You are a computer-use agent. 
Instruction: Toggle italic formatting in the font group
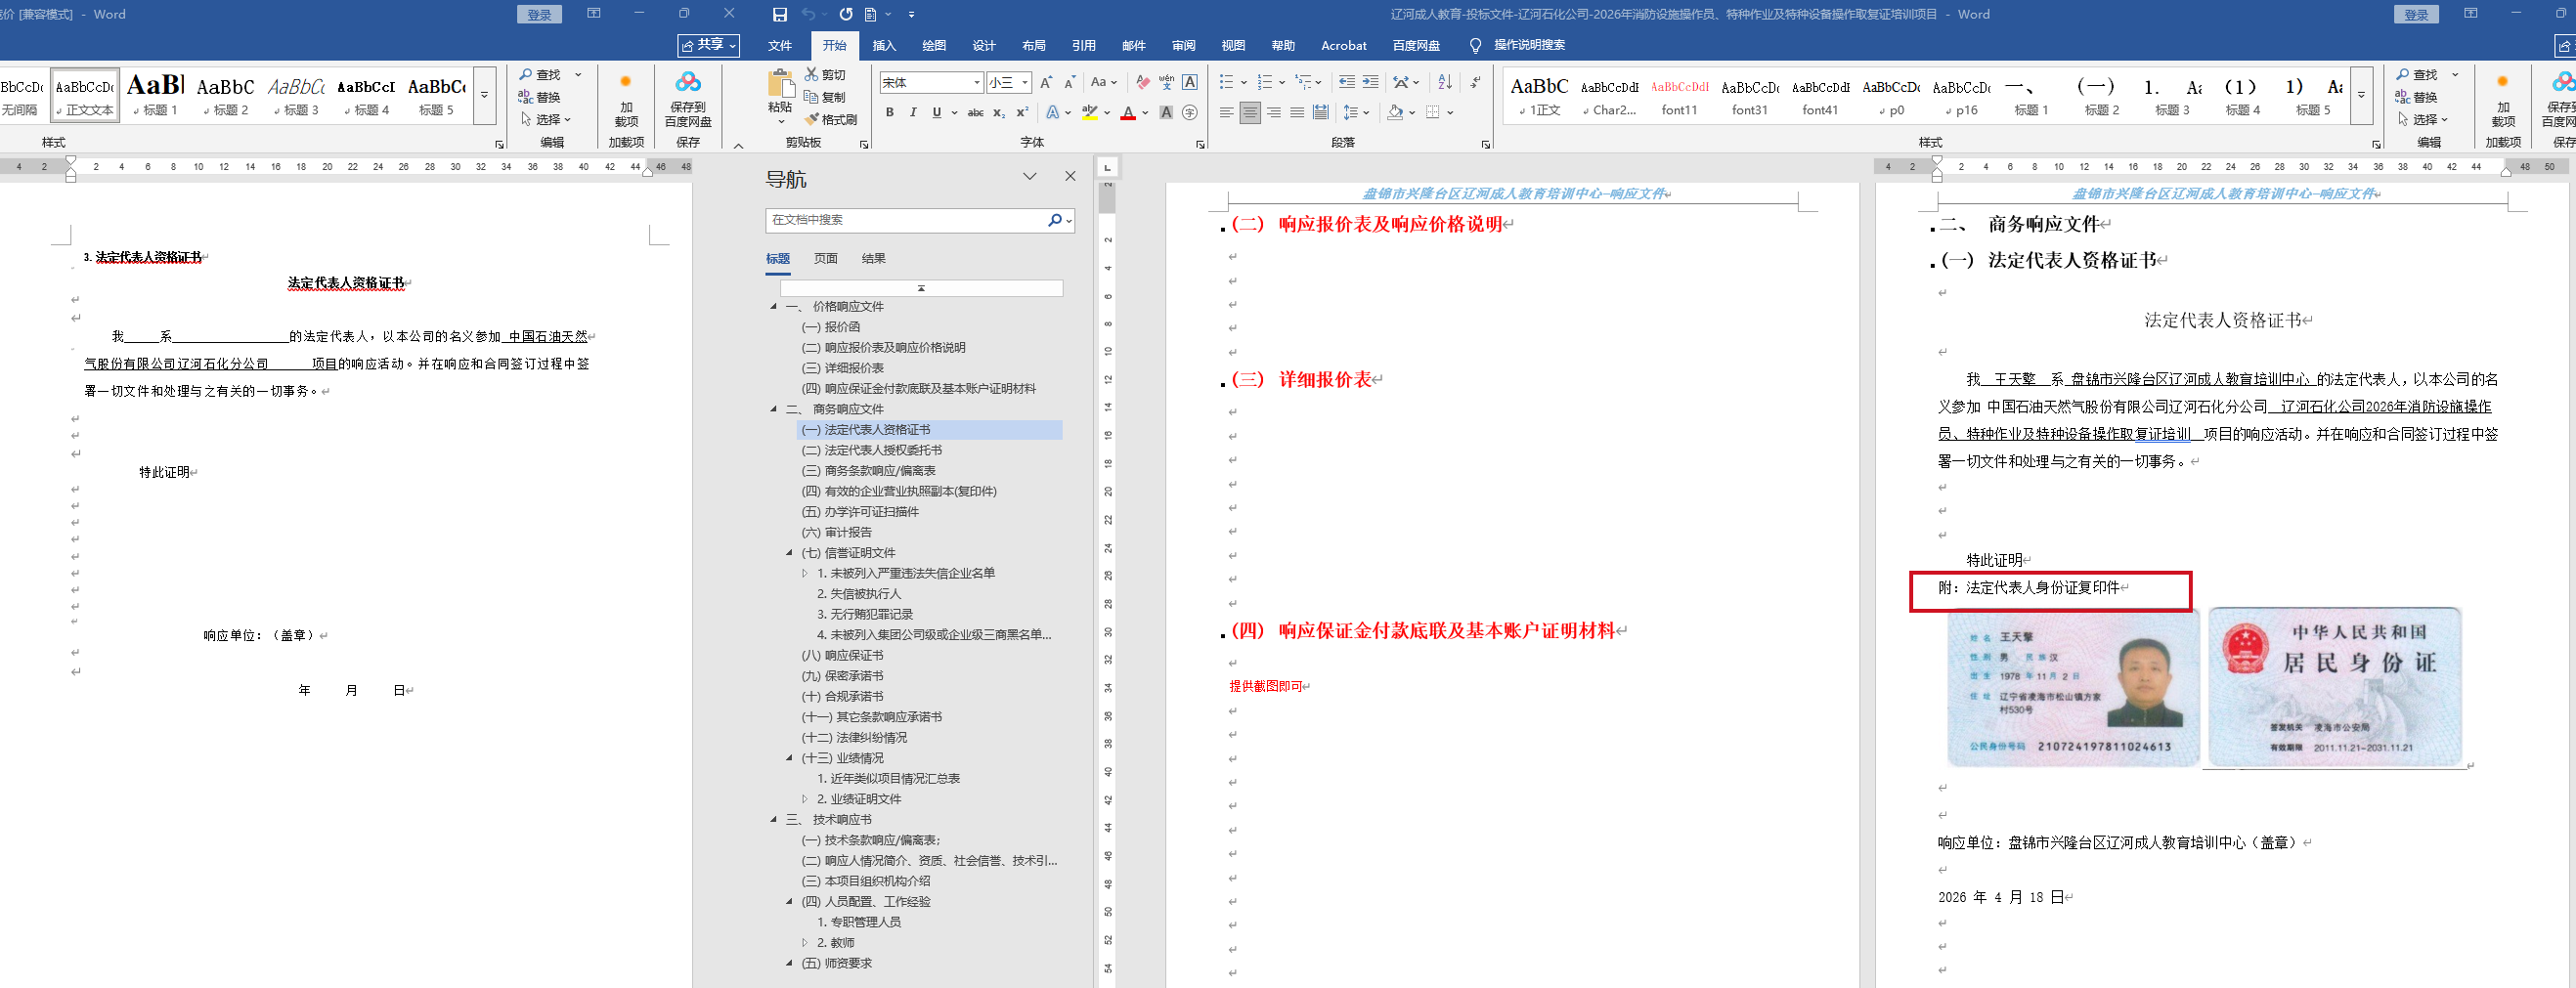pos(913,113)
